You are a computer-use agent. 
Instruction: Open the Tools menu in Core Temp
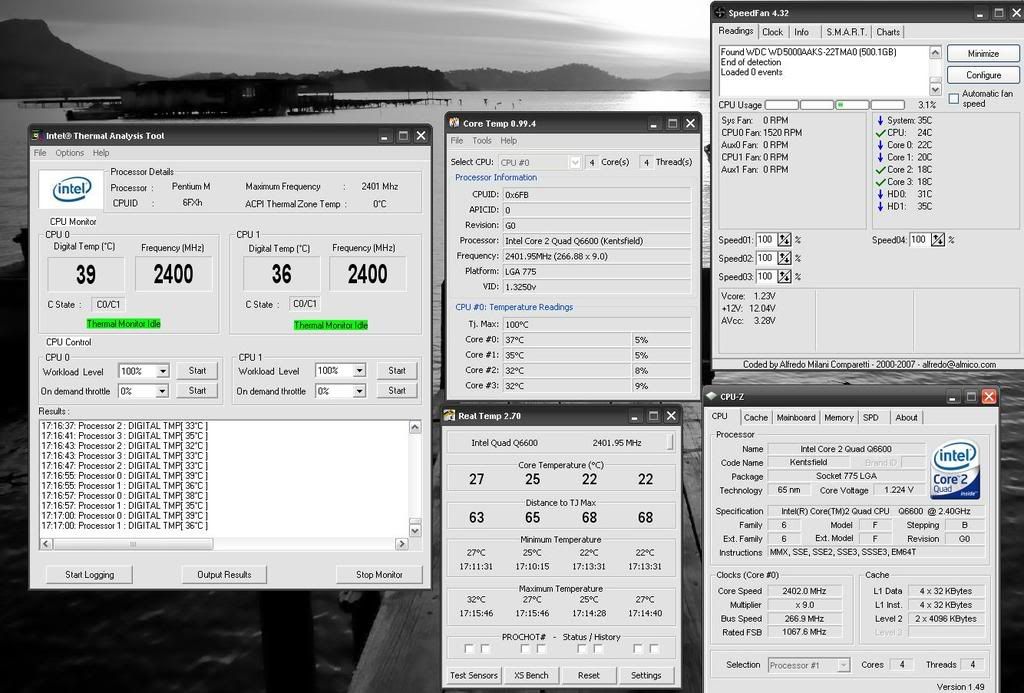(482, 140)
